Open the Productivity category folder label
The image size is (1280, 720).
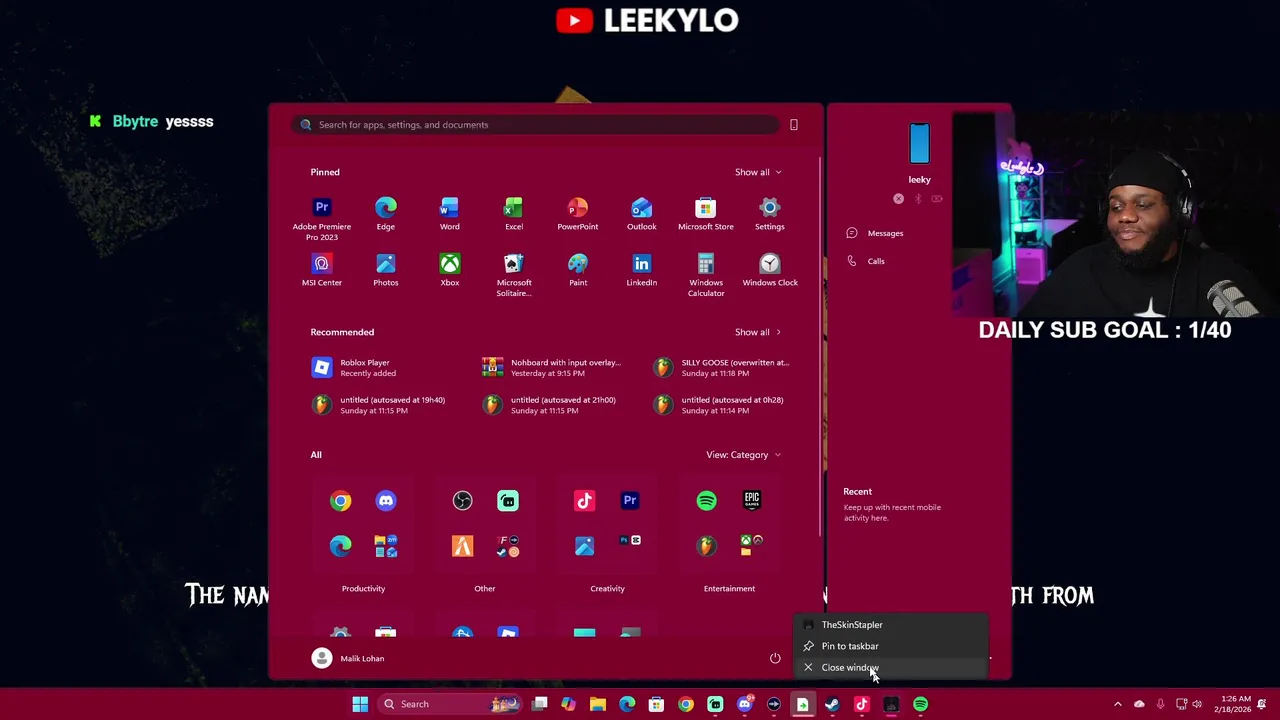[x=363, y=589]
